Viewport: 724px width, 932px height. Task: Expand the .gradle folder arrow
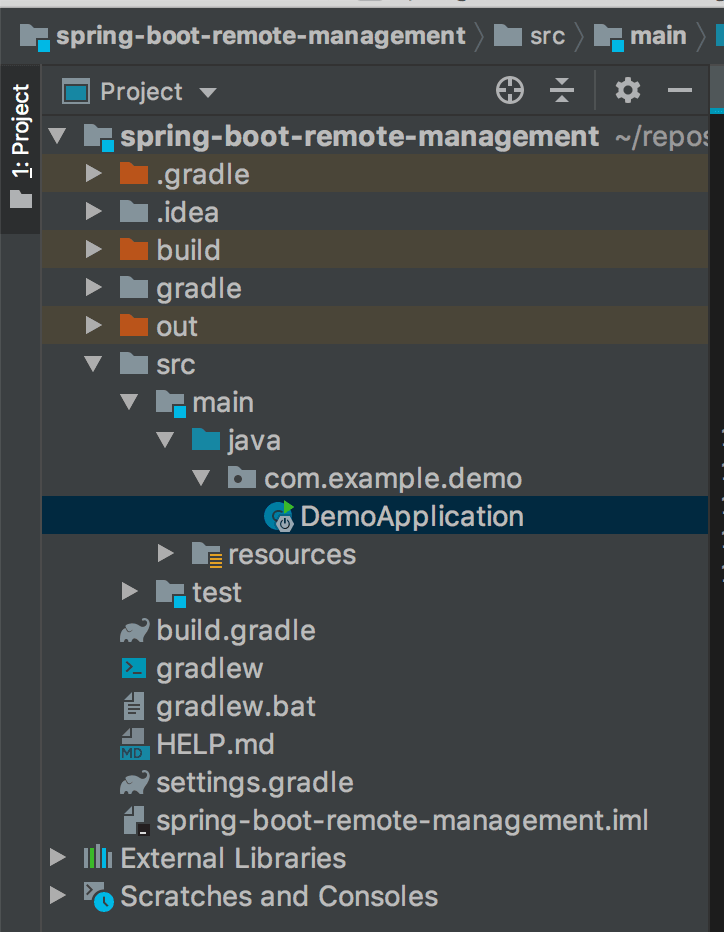pos(93,174)
